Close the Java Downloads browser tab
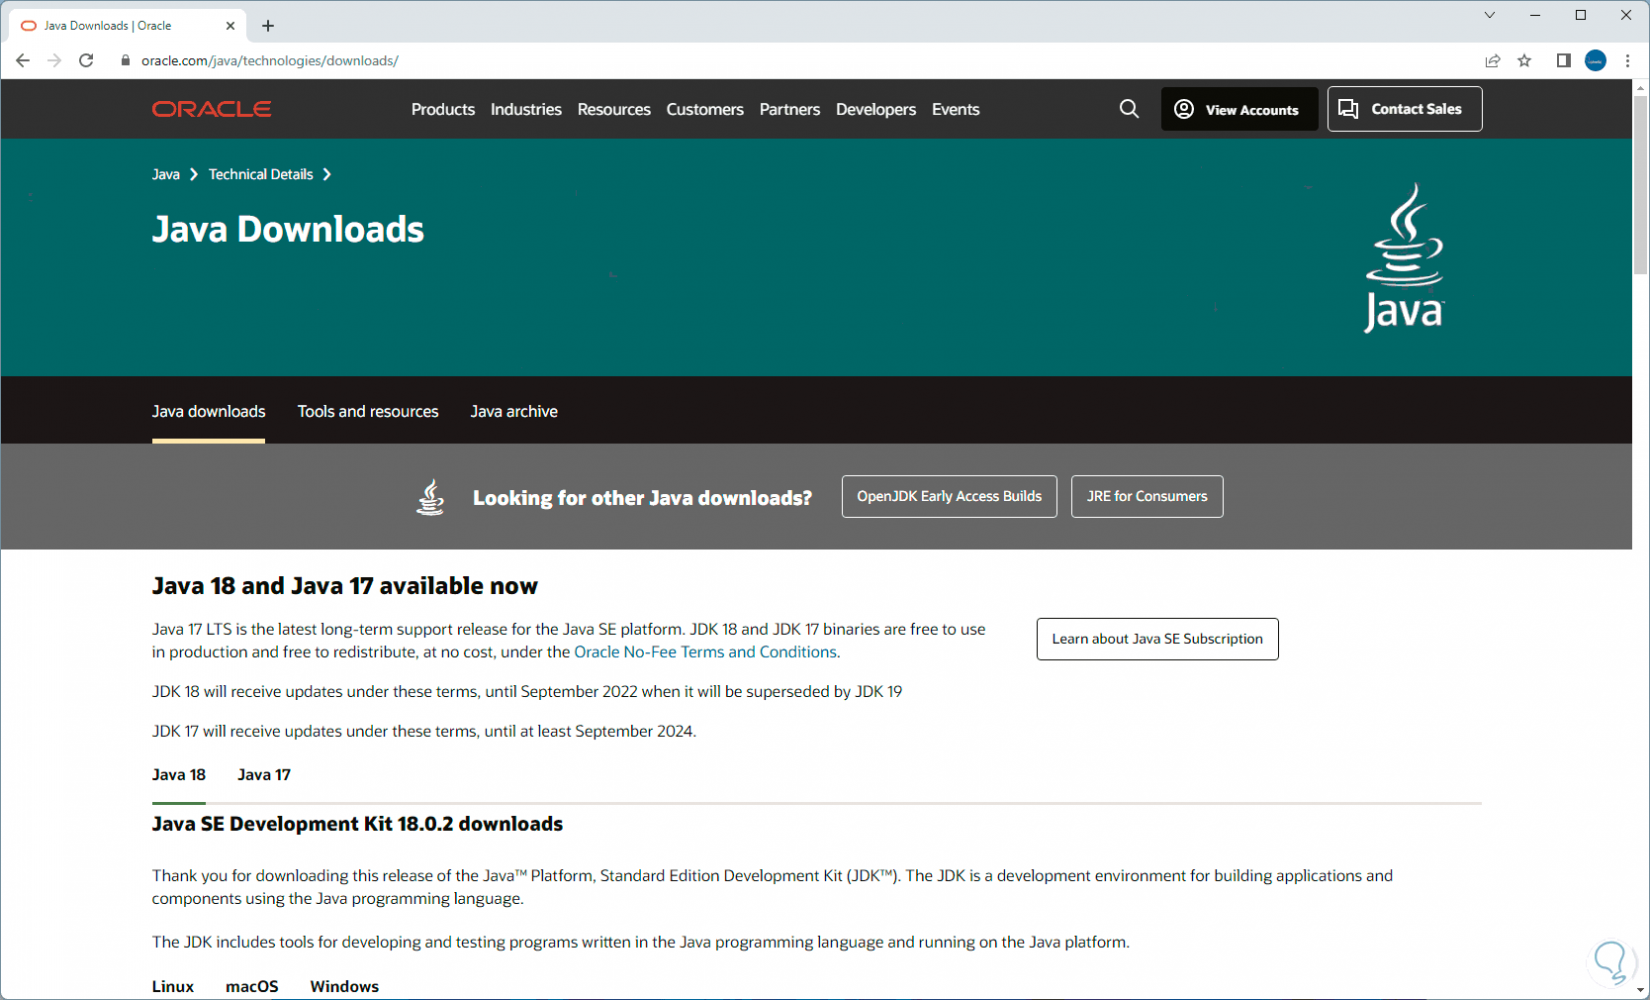This screenshot has height=1000, width=1650. coord(230,26)
